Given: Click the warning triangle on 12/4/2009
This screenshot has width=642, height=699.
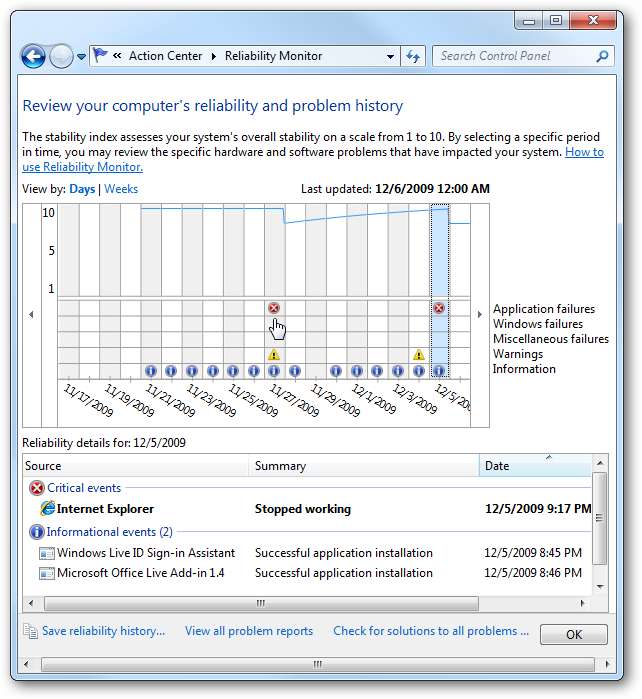Looking at the screenshot, I should pyautogui.click(x=419, y=355).
